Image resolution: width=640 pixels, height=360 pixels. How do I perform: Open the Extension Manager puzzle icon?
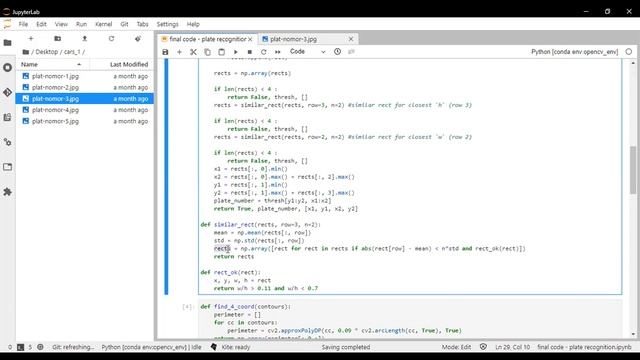pyautogui.click(x=7, y=192)
